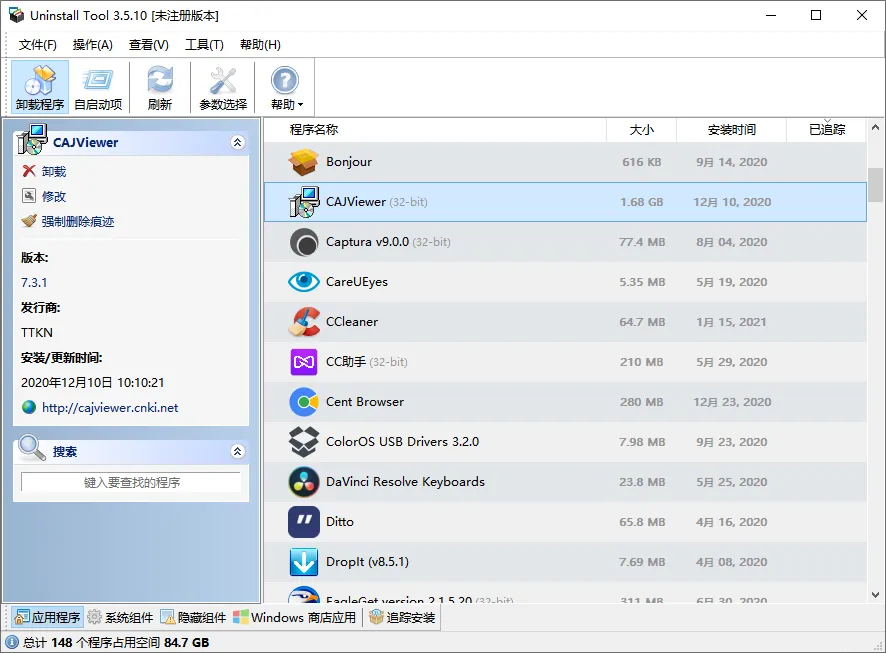Open the 查看(V) menu
Screen dimensions: 886x653
tap(149, 45)
